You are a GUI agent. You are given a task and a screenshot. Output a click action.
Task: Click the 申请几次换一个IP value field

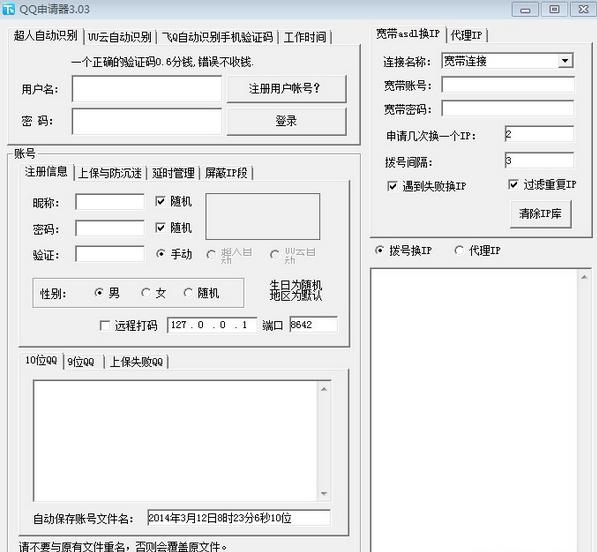(x=539, y=134)
